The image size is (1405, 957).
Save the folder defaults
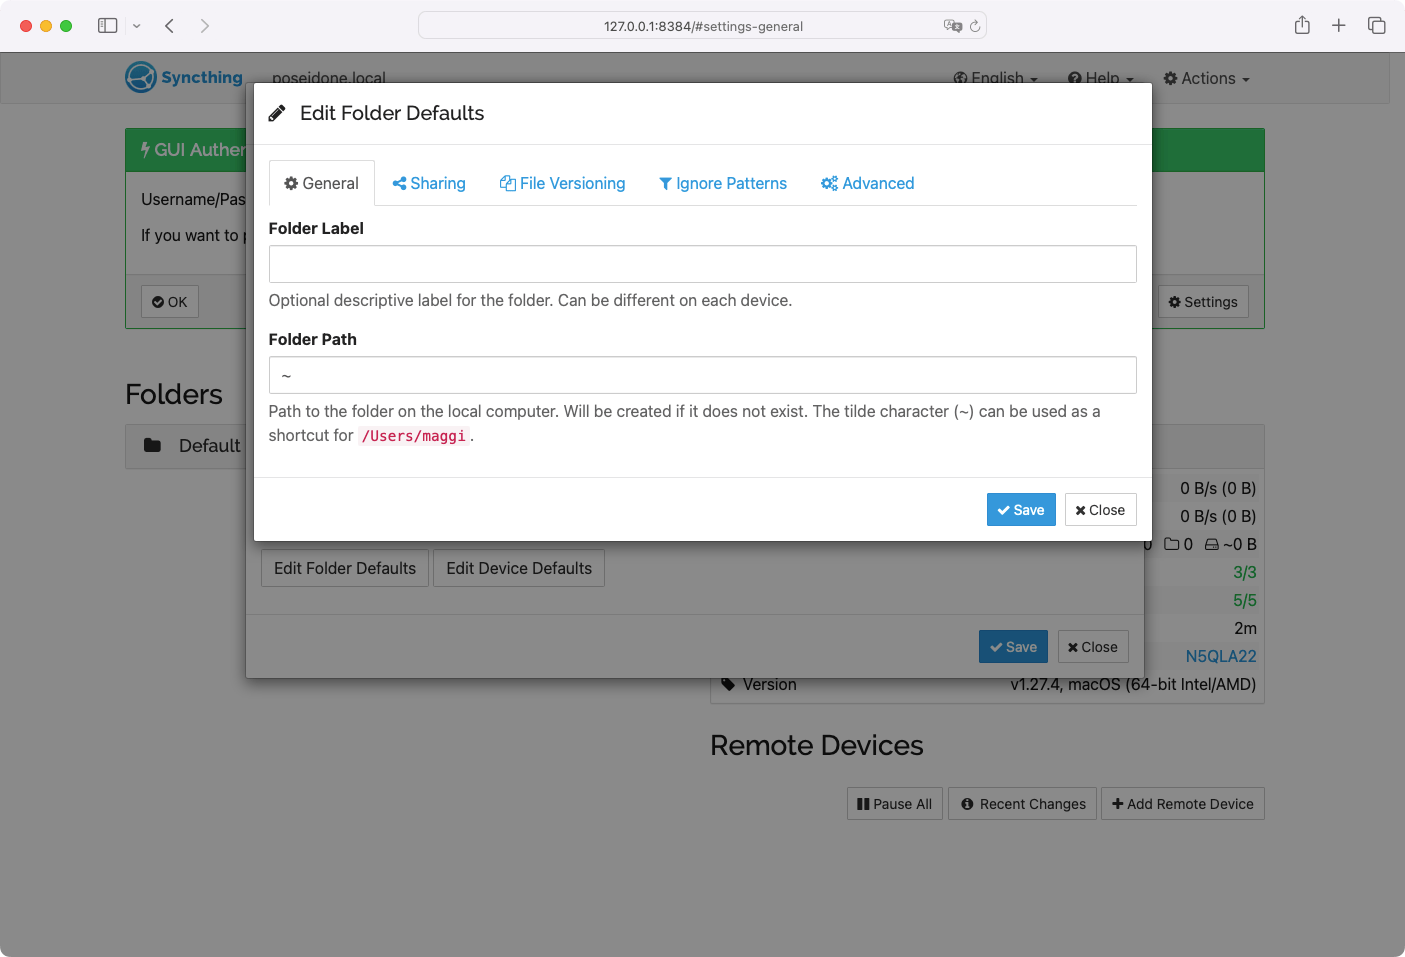(1020, 510)
